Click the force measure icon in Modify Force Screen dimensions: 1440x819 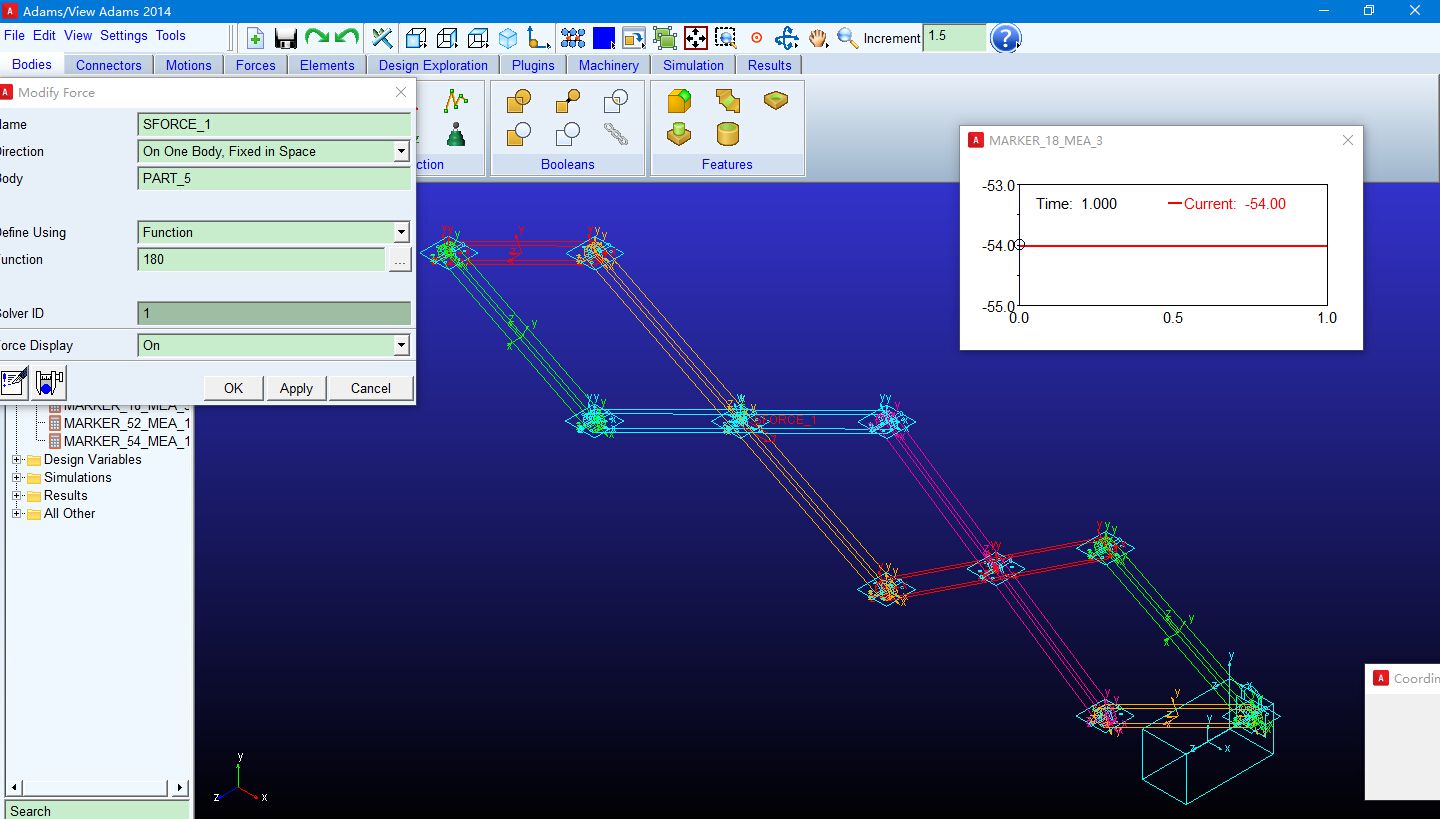coord(49,382)
